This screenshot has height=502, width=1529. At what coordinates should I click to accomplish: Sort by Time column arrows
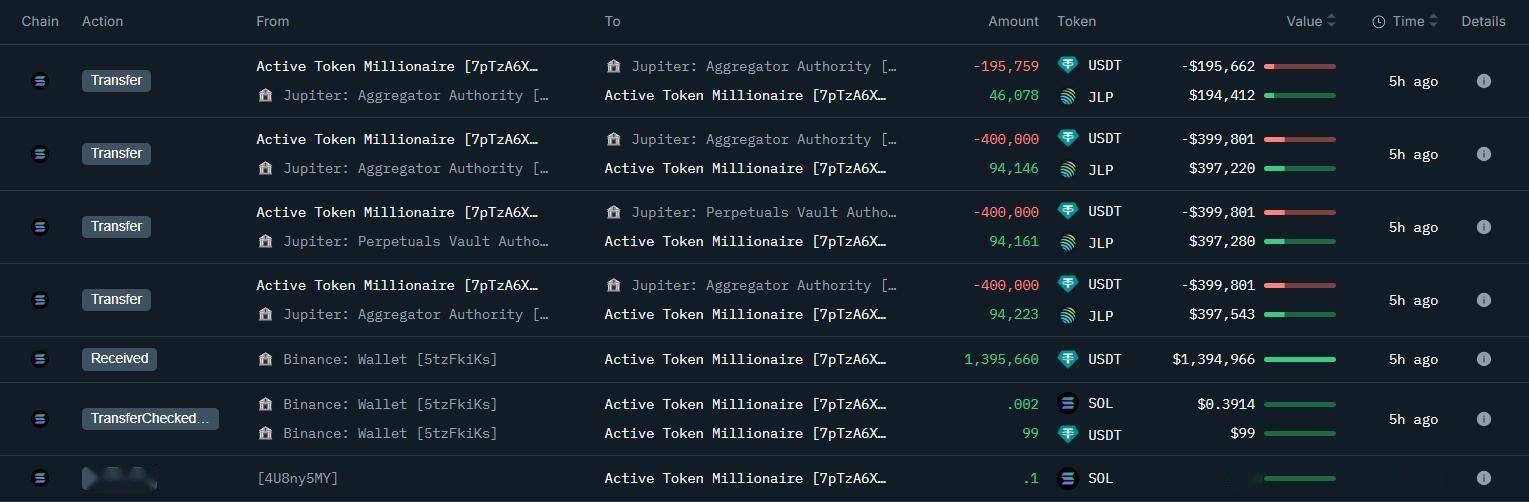point(1433,21)
